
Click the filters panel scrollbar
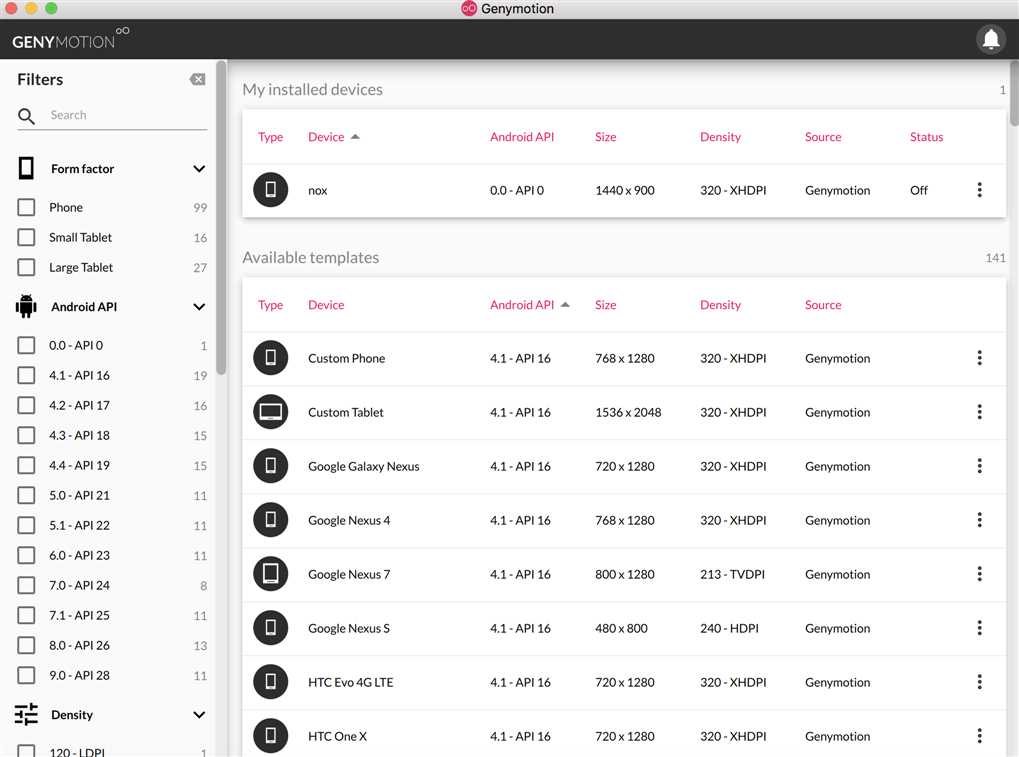pyautogui.click(x=222, y=218)
